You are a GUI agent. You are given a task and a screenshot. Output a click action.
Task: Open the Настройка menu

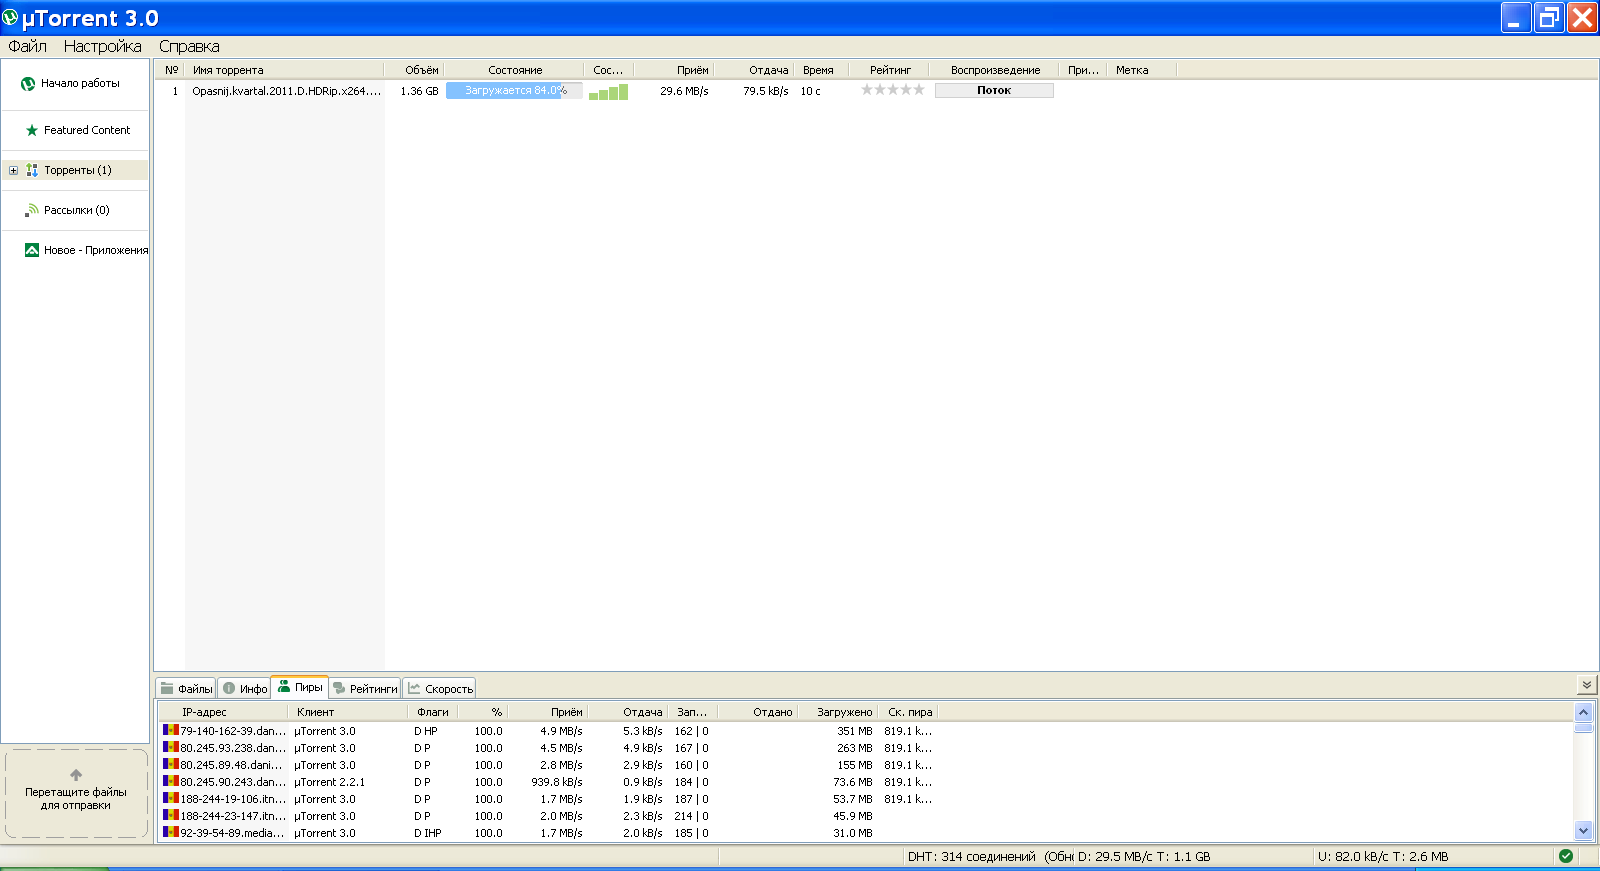tap(103, 46)
